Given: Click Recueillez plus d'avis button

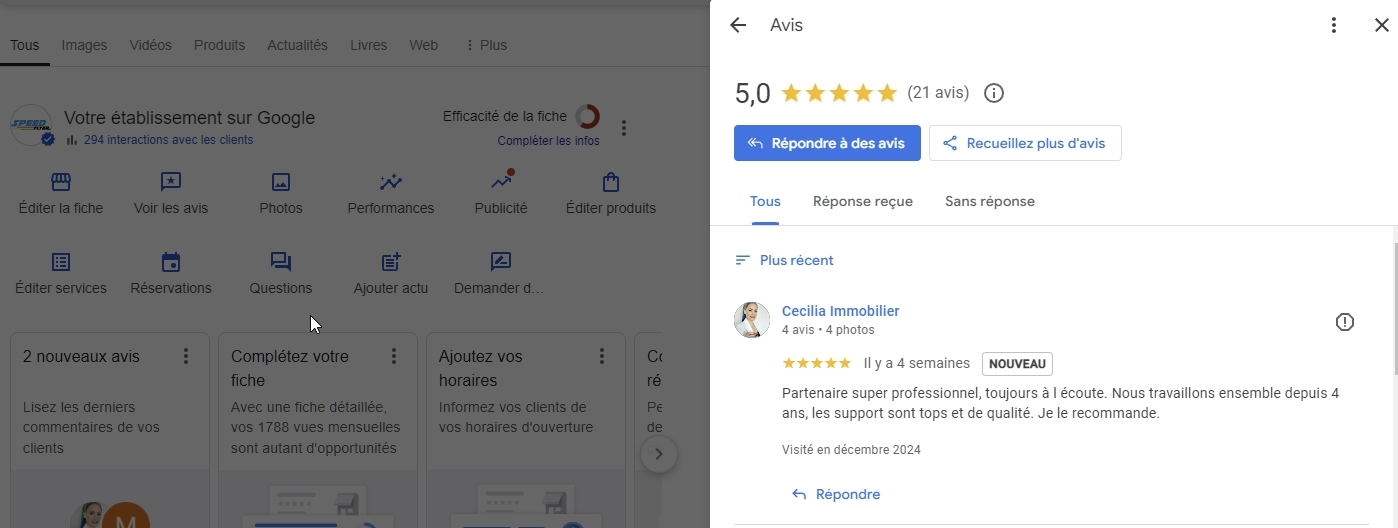Looking at the screenshot, I should (x=1025, y=143).
